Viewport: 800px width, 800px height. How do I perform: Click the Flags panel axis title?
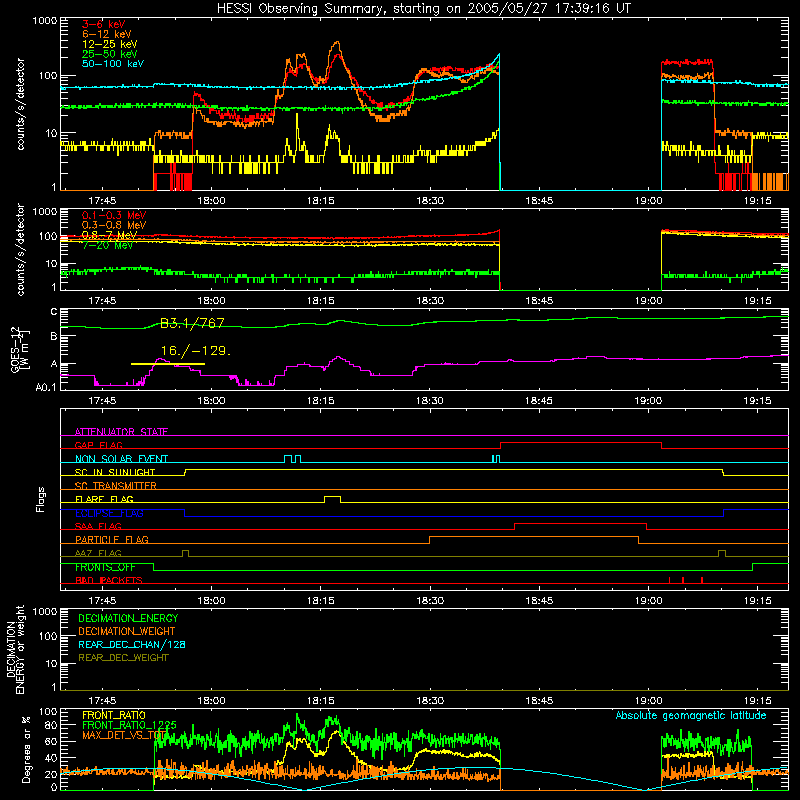[x=41, y=499]
